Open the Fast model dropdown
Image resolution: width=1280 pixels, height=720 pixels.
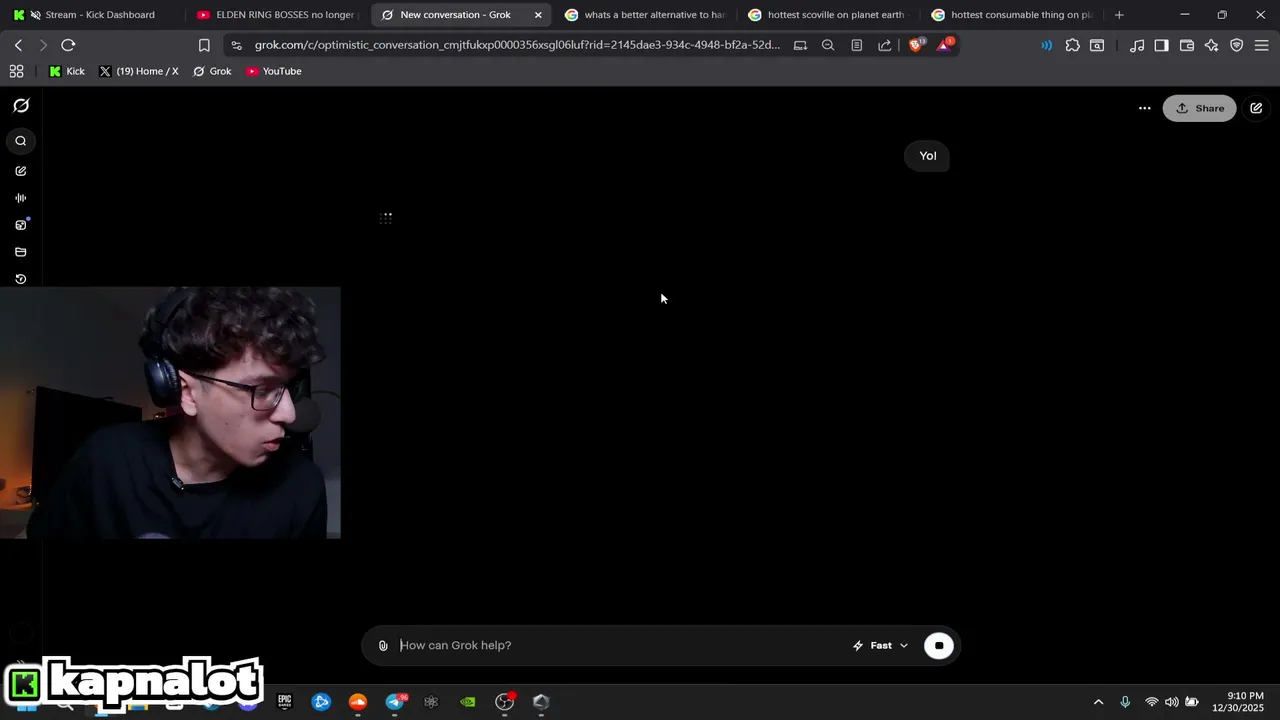pyautogui.click(x=880, y=646)
